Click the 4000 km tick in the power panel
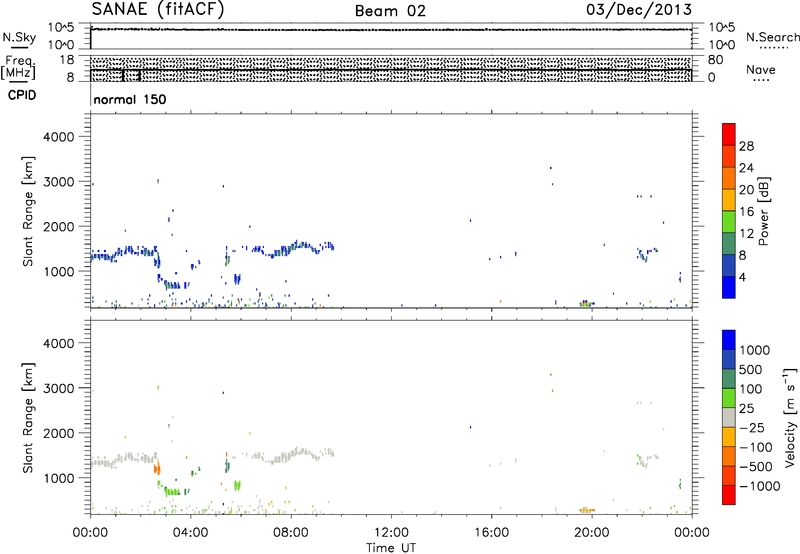This screenshot has width=800, height=554. [x=59, y=137]
